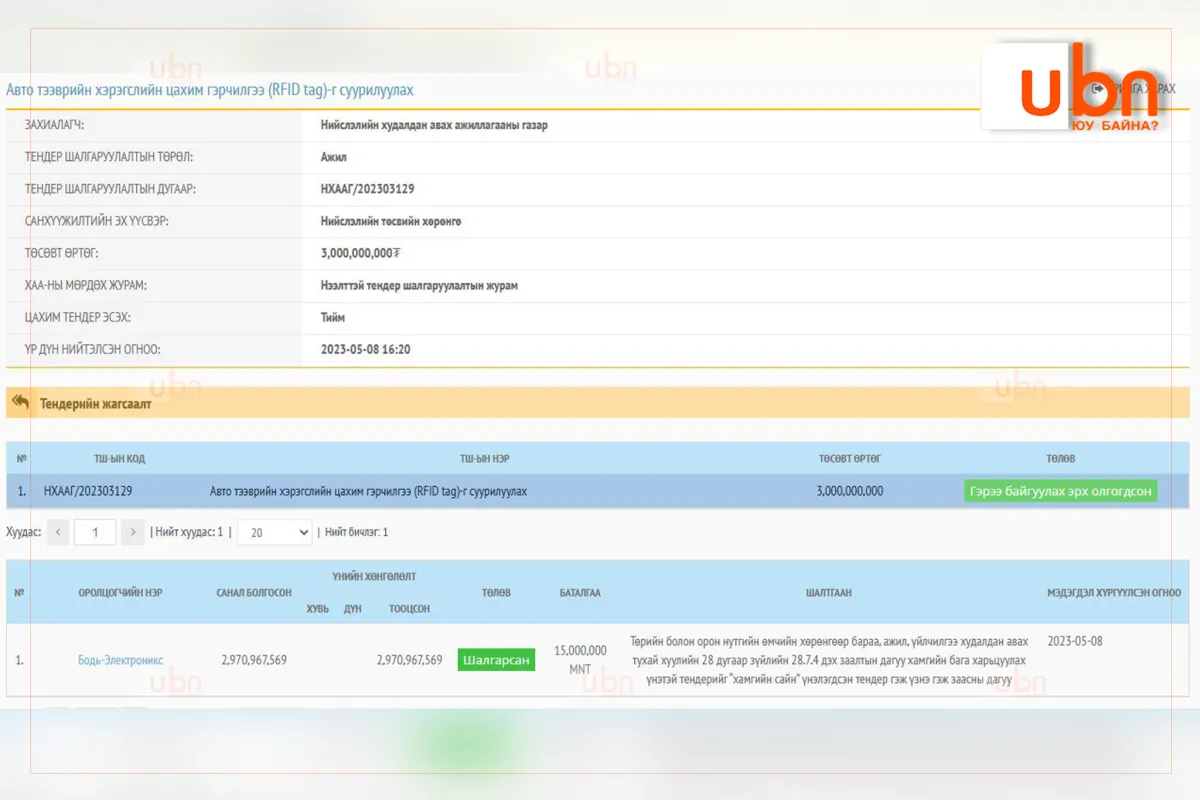Click the back arrow icon beside Тендерийн жагсаалт
This screenshot has width=1200, height=800.
20,402
